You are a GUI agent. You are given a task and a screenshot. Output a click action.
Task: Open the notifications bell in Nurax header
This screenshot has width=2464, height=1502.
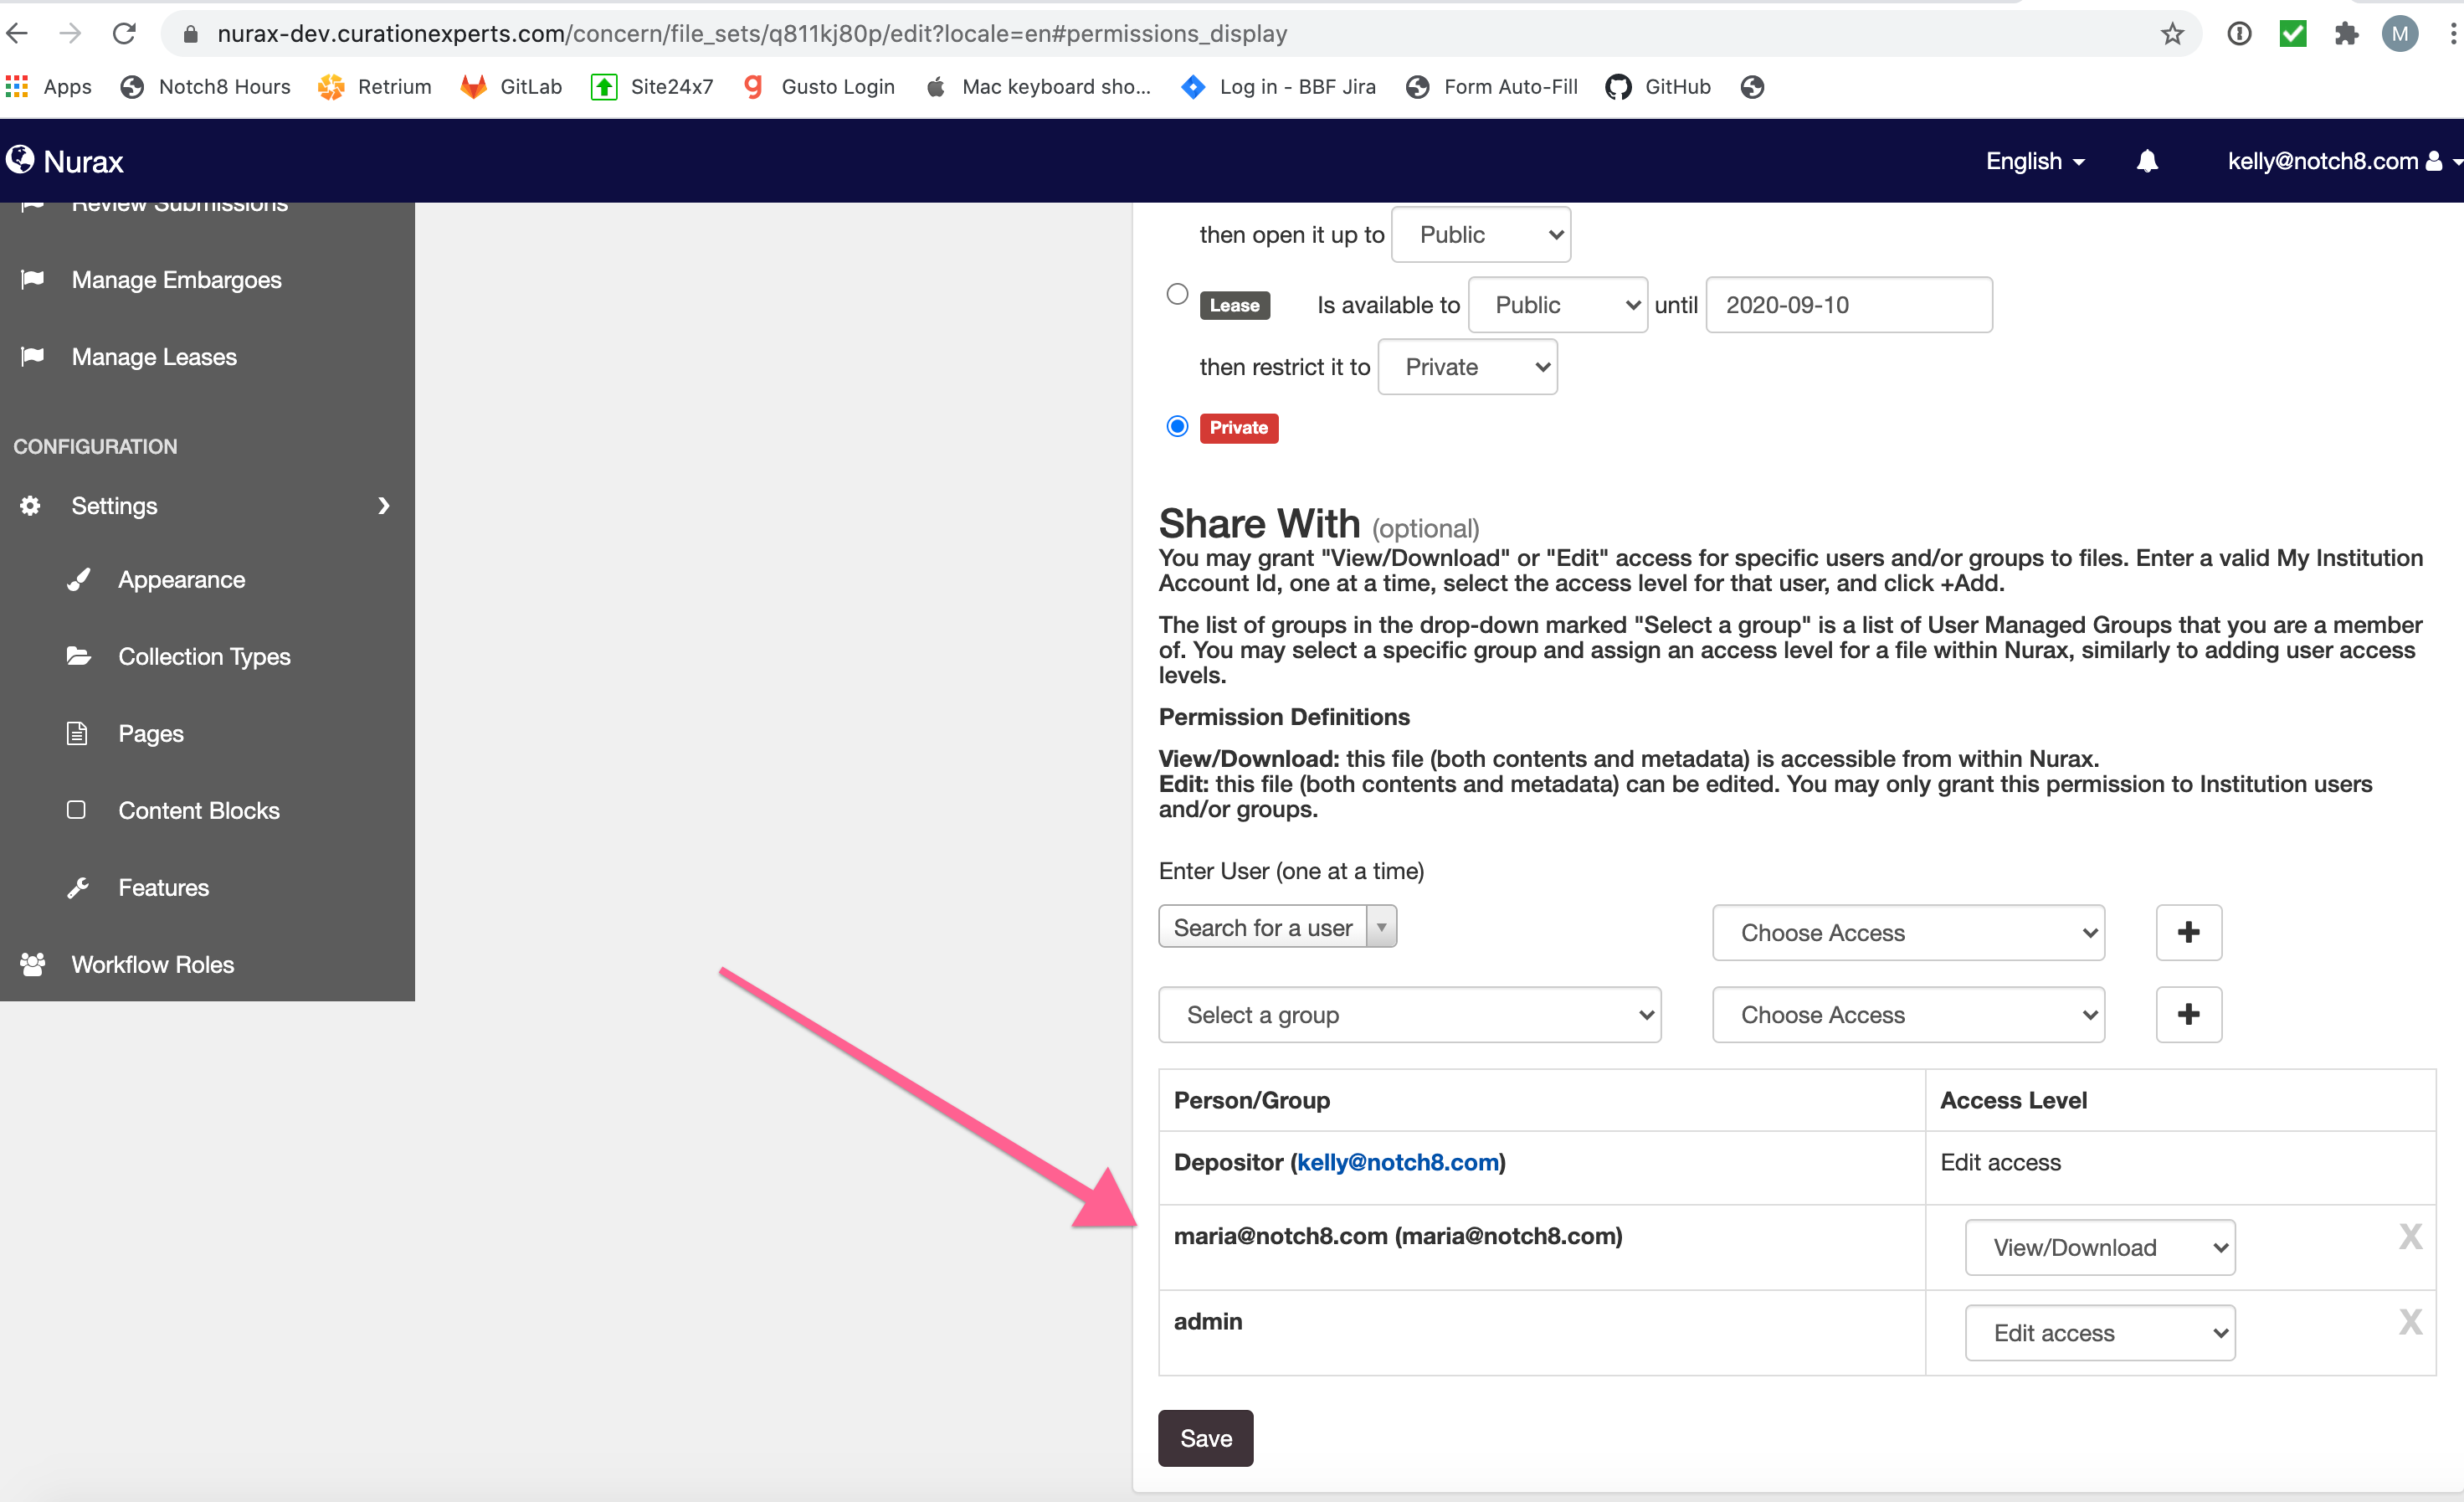[x=2147, y=161]
